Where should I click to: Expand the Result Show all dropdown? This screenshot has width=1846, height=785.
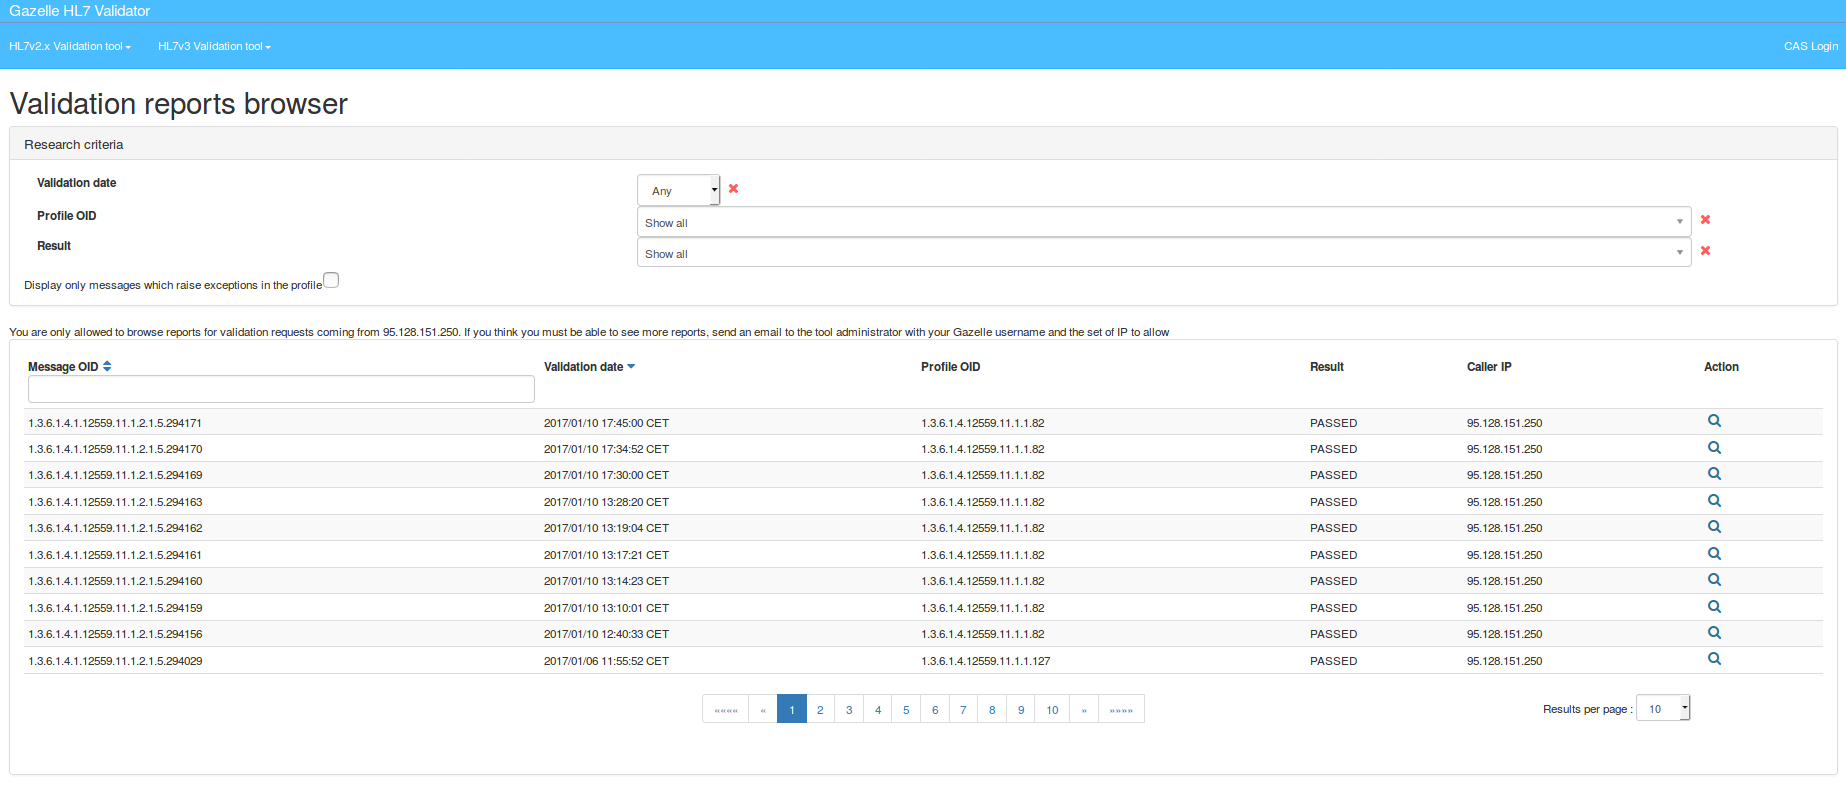(x=1164, y=252)
